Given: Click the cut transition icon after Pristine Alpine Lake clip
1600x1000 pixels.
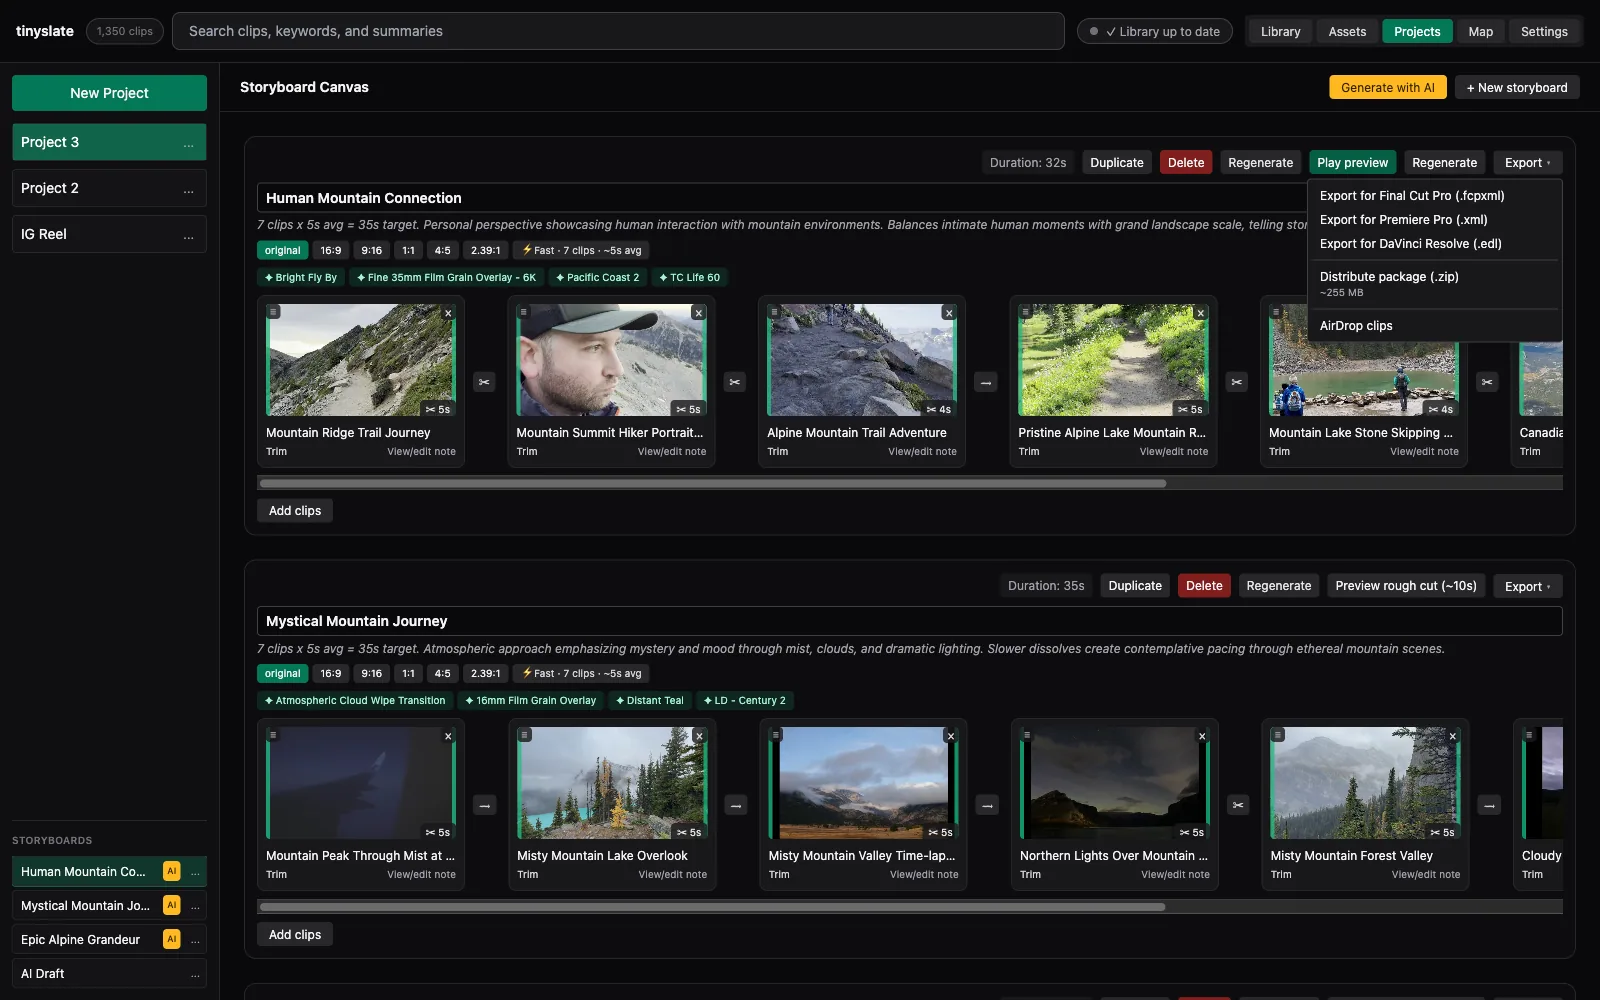Looking at the screenshot, I should (1237, 382).
